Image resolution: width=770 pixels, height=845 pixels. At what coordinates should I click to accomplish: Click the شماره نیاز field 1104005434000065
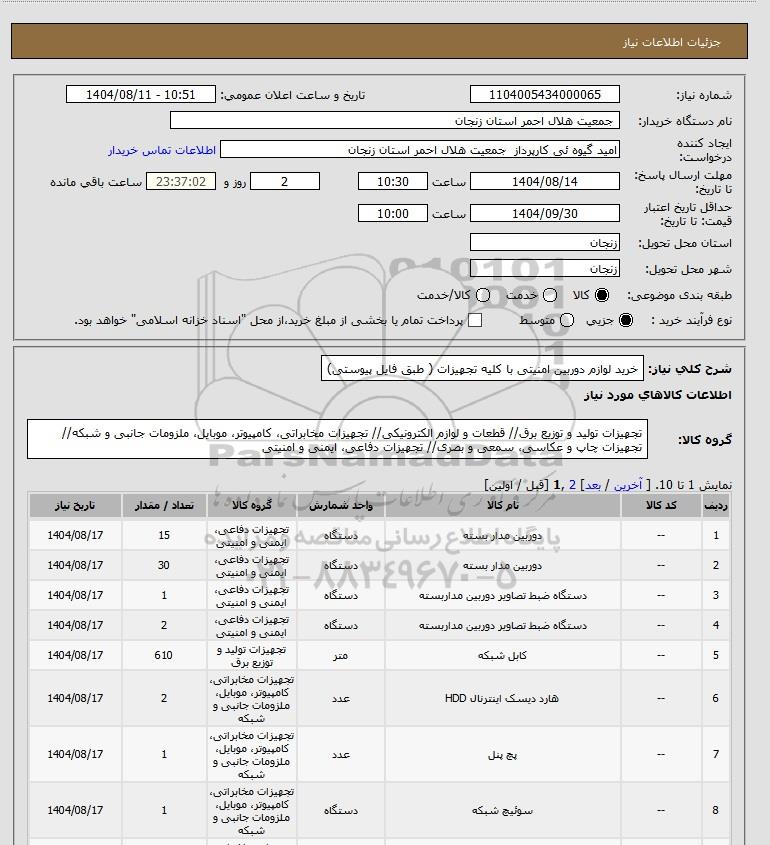545,94
